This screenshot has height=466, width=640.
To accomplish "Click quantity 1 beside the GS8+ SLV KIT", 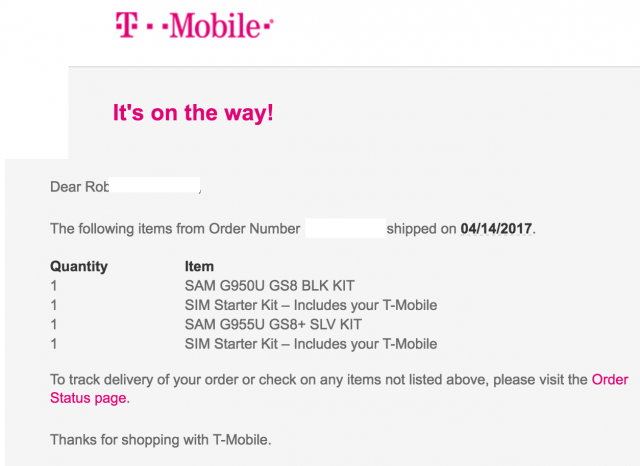I will [x=53, y=324].
